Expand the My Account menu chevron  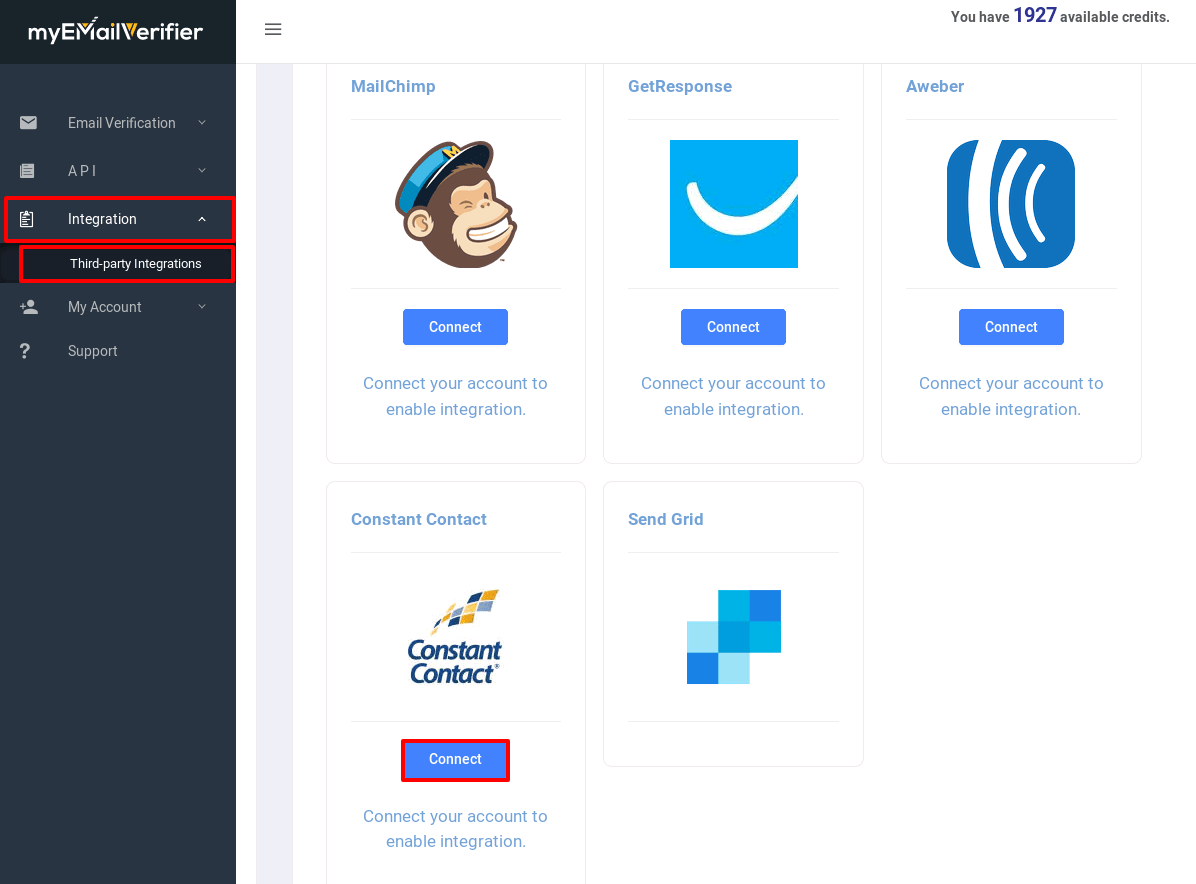[x=202, y=307]
